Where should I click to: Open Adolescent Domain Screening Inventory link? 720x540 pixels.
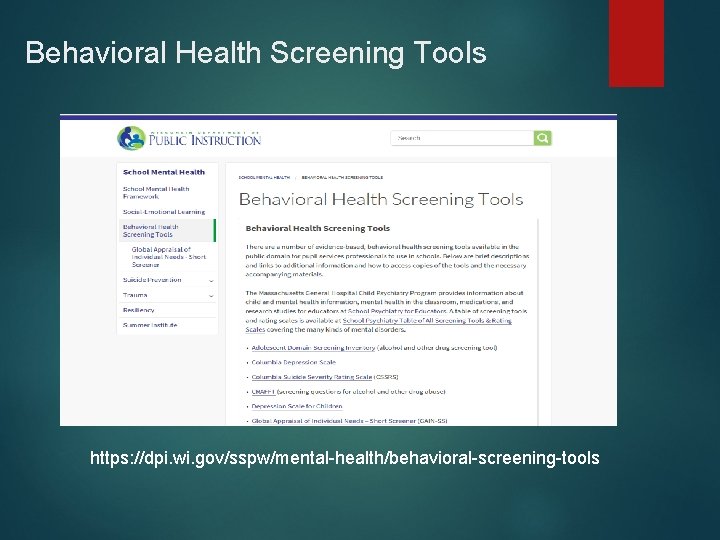tap(313, 348)
